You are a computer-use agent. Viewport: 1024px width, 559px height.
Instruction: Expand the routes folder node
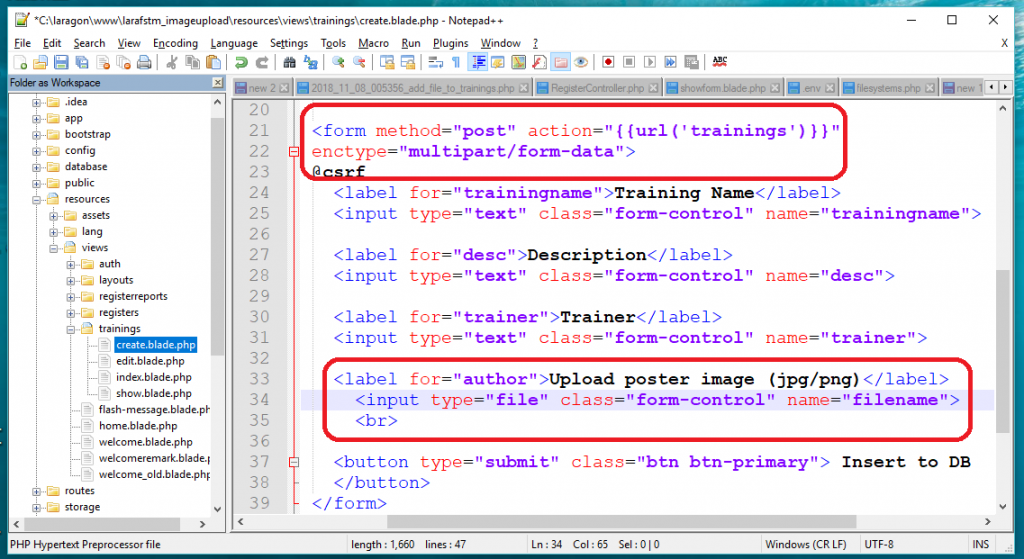coord(37,491)
